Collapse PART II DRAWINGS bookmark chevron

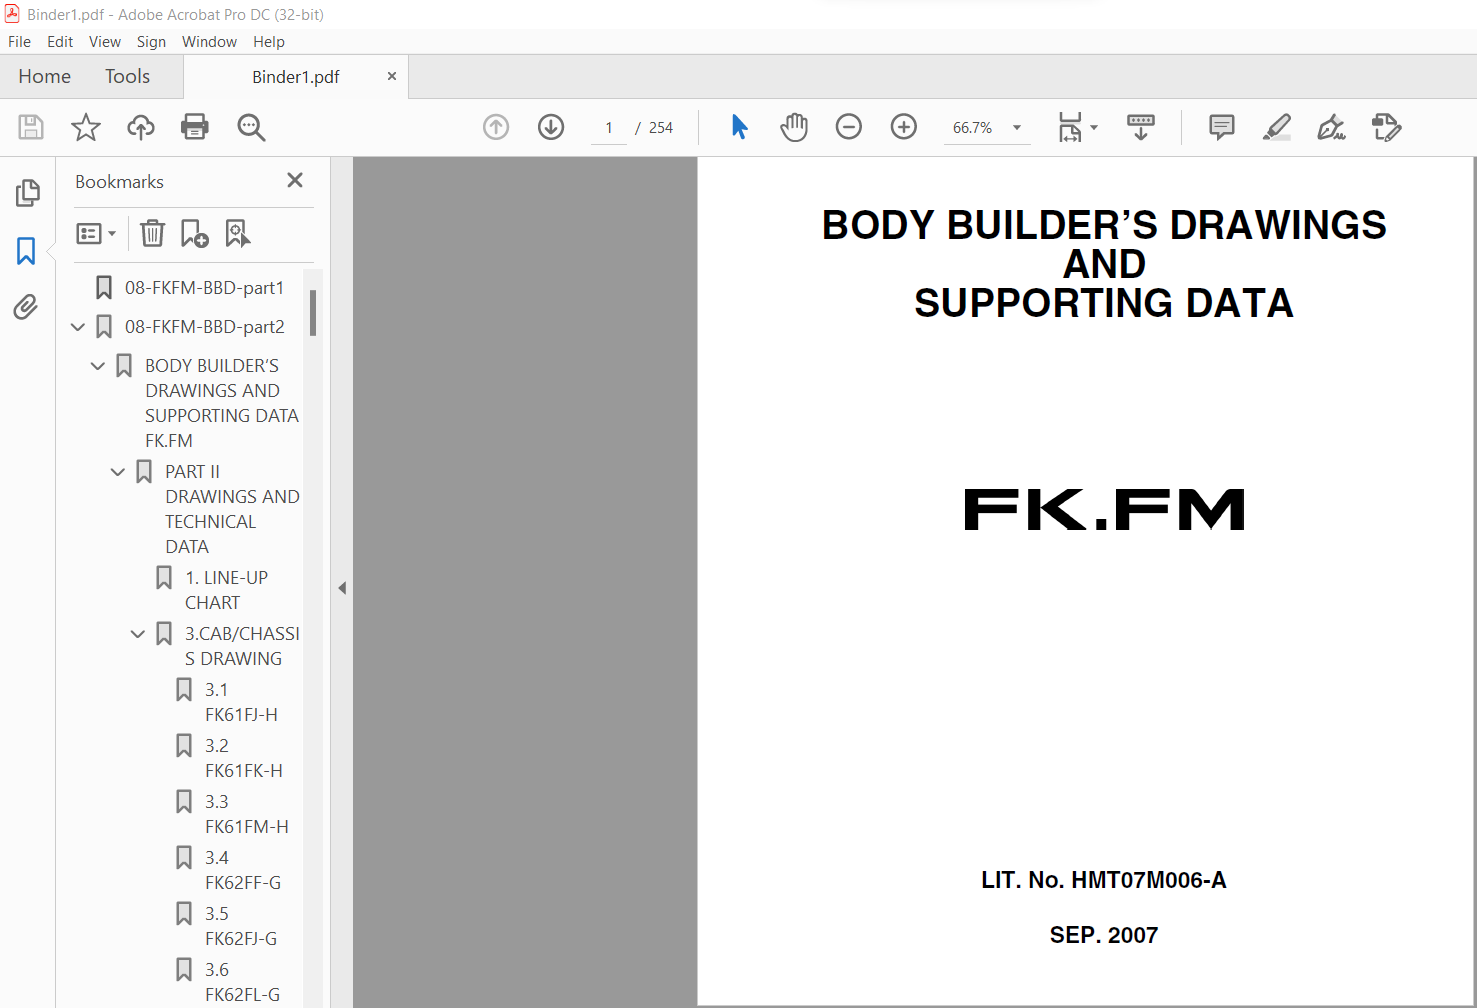pyautogui.click(x=118, y=472)
